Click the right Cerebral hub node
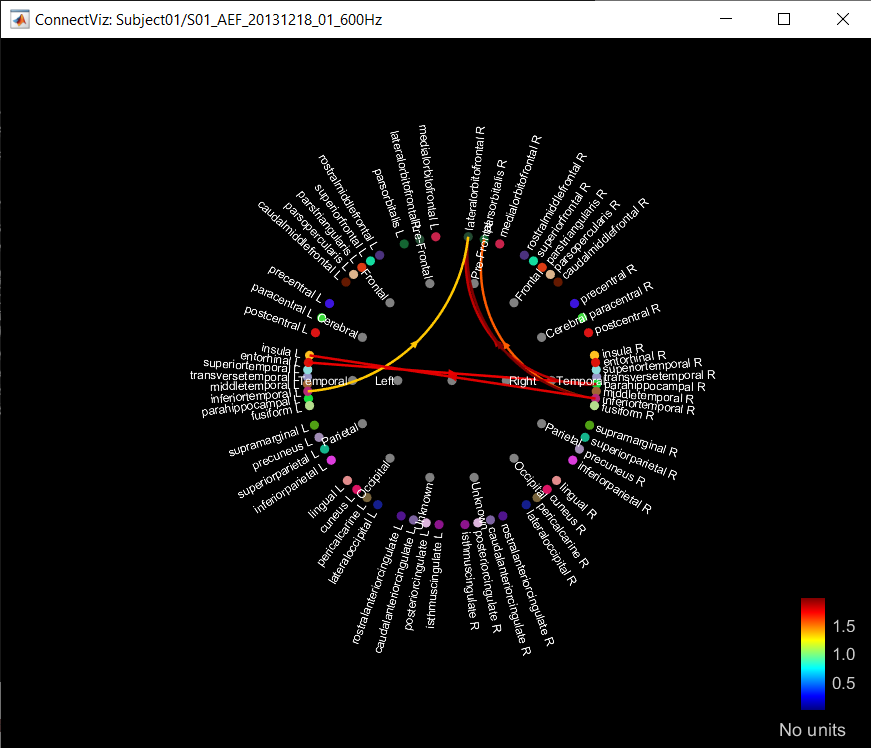 click(x=542, y=337)
